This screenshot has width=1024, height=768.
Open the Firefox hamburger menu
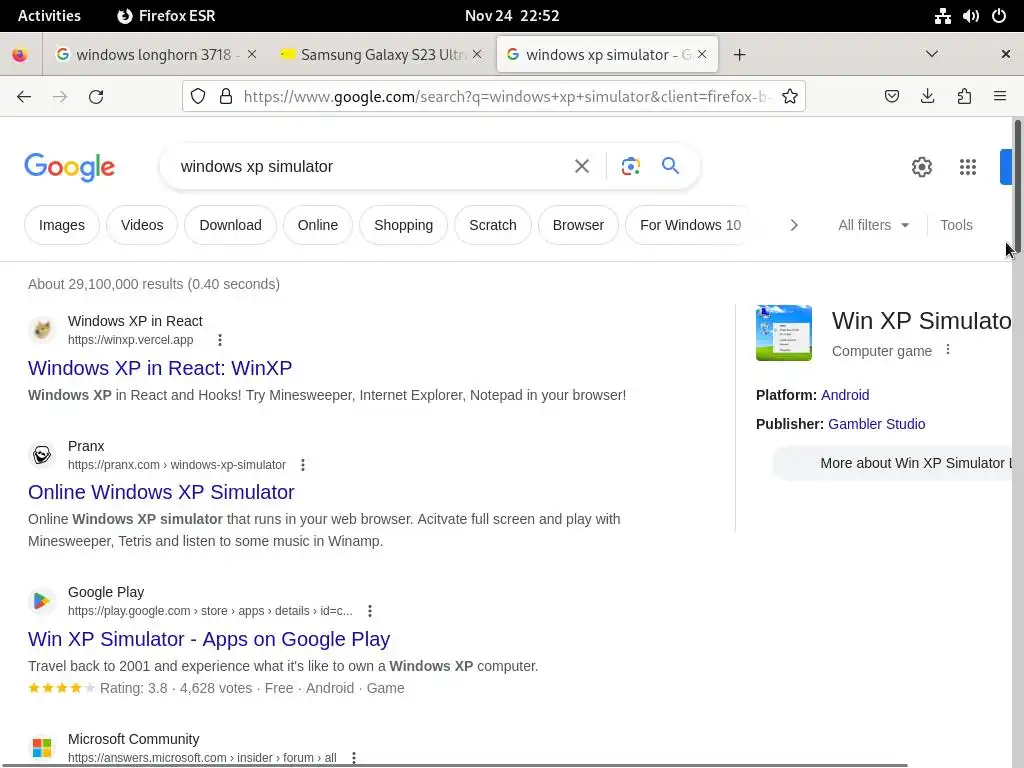coord(1000,97)
